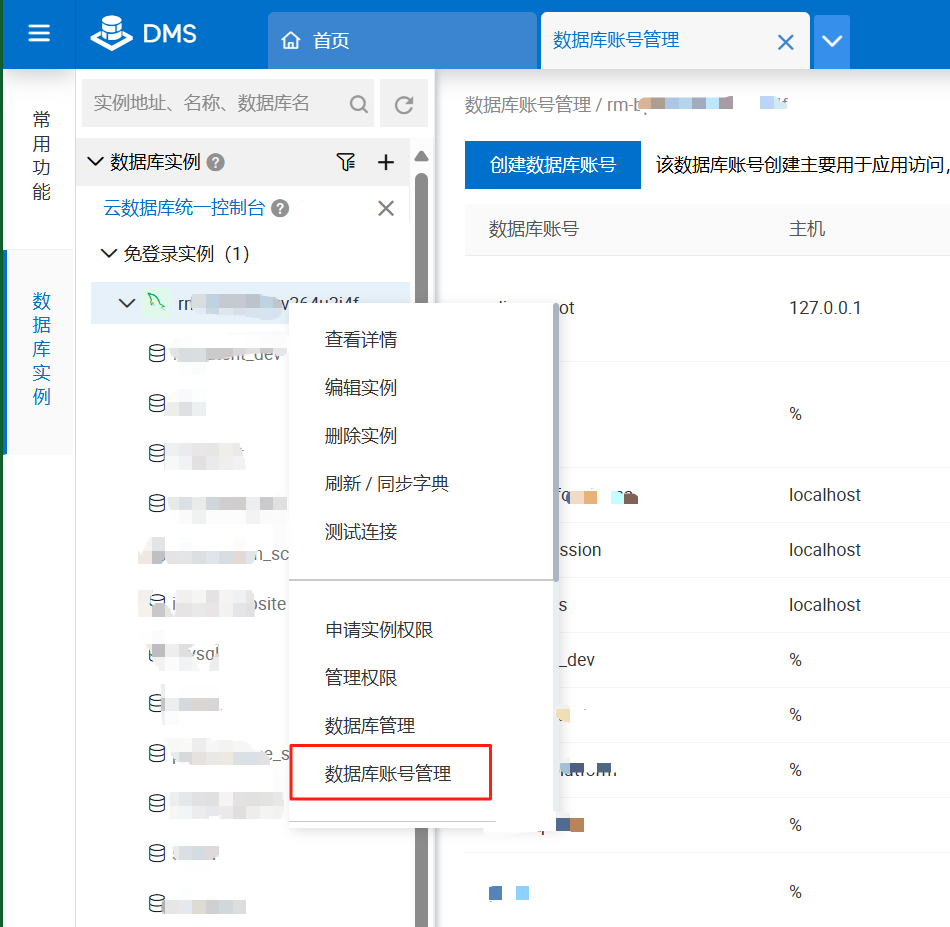
Task: Open the instance filter icon
Action: (345, 162)
